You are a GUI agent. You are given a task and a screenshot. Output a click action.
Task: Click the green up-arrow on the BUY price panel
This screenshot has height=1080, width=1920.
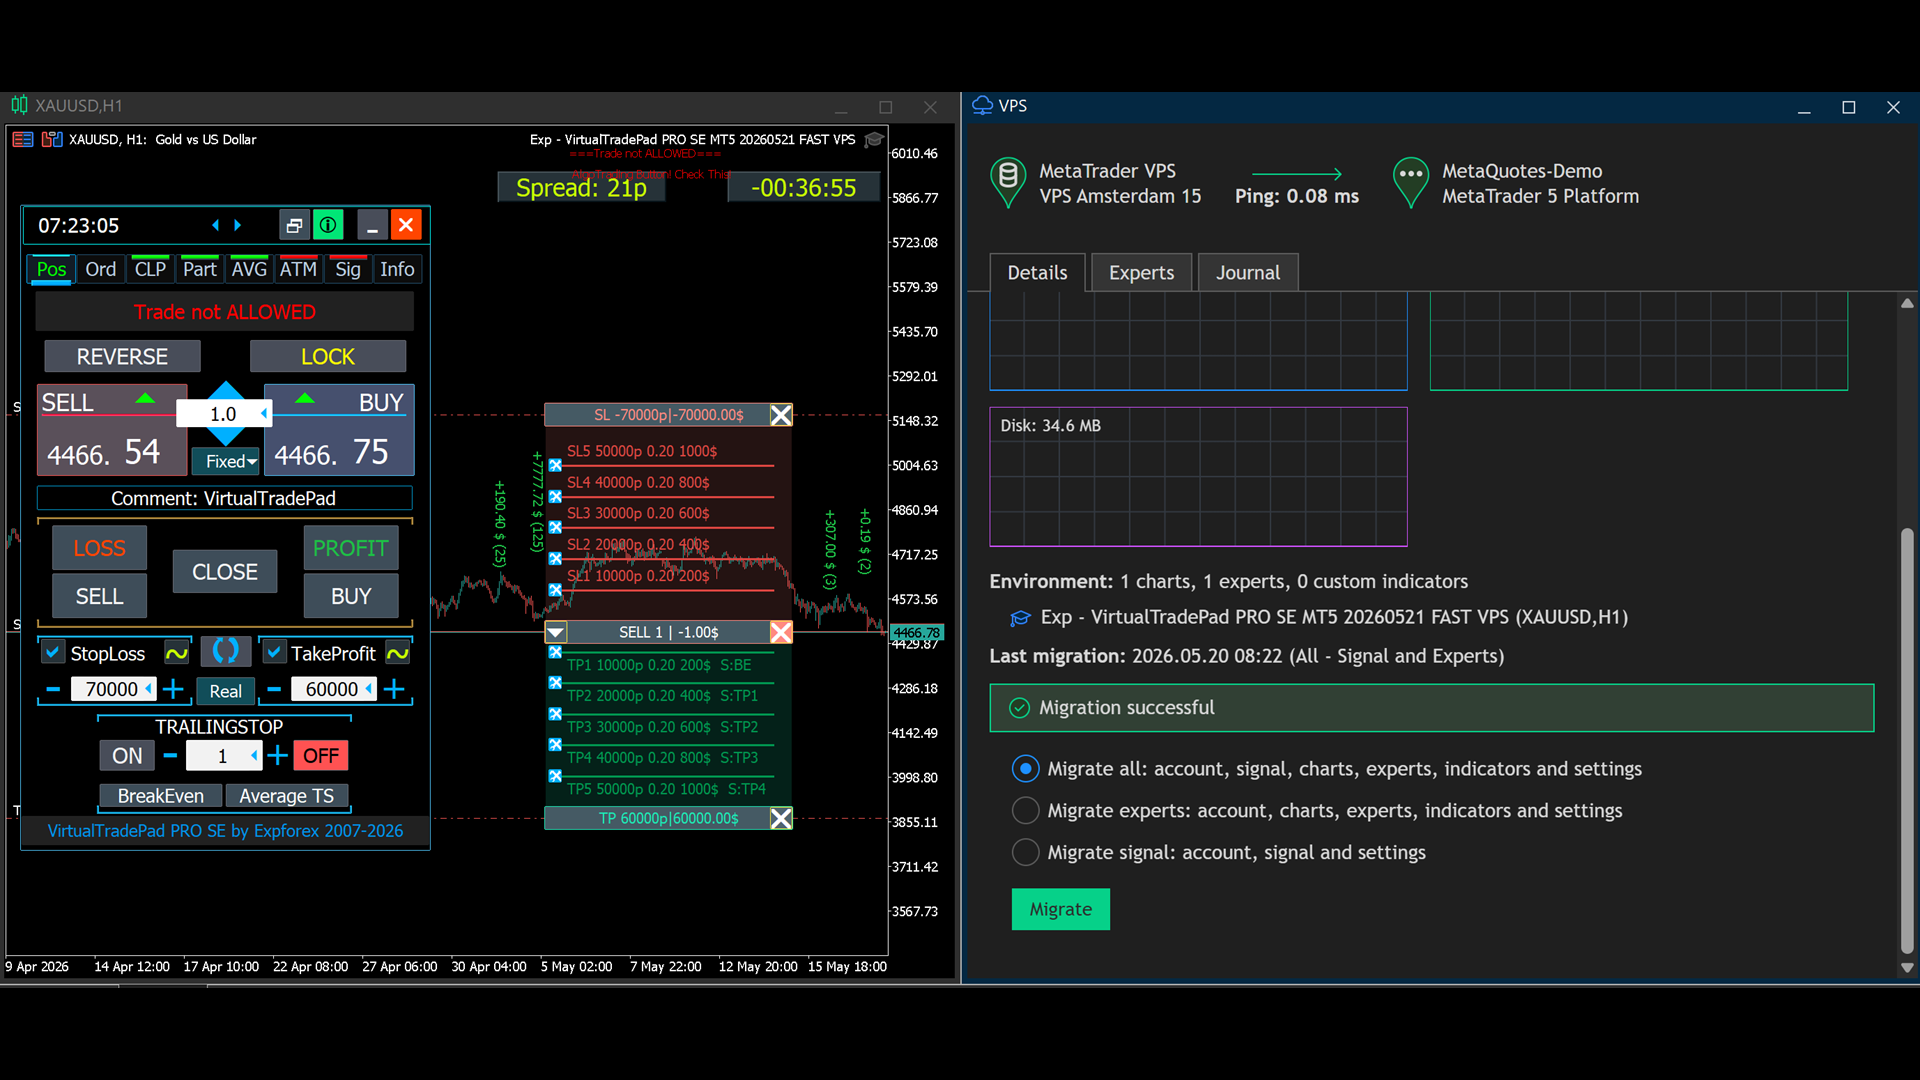coord(305,398)
